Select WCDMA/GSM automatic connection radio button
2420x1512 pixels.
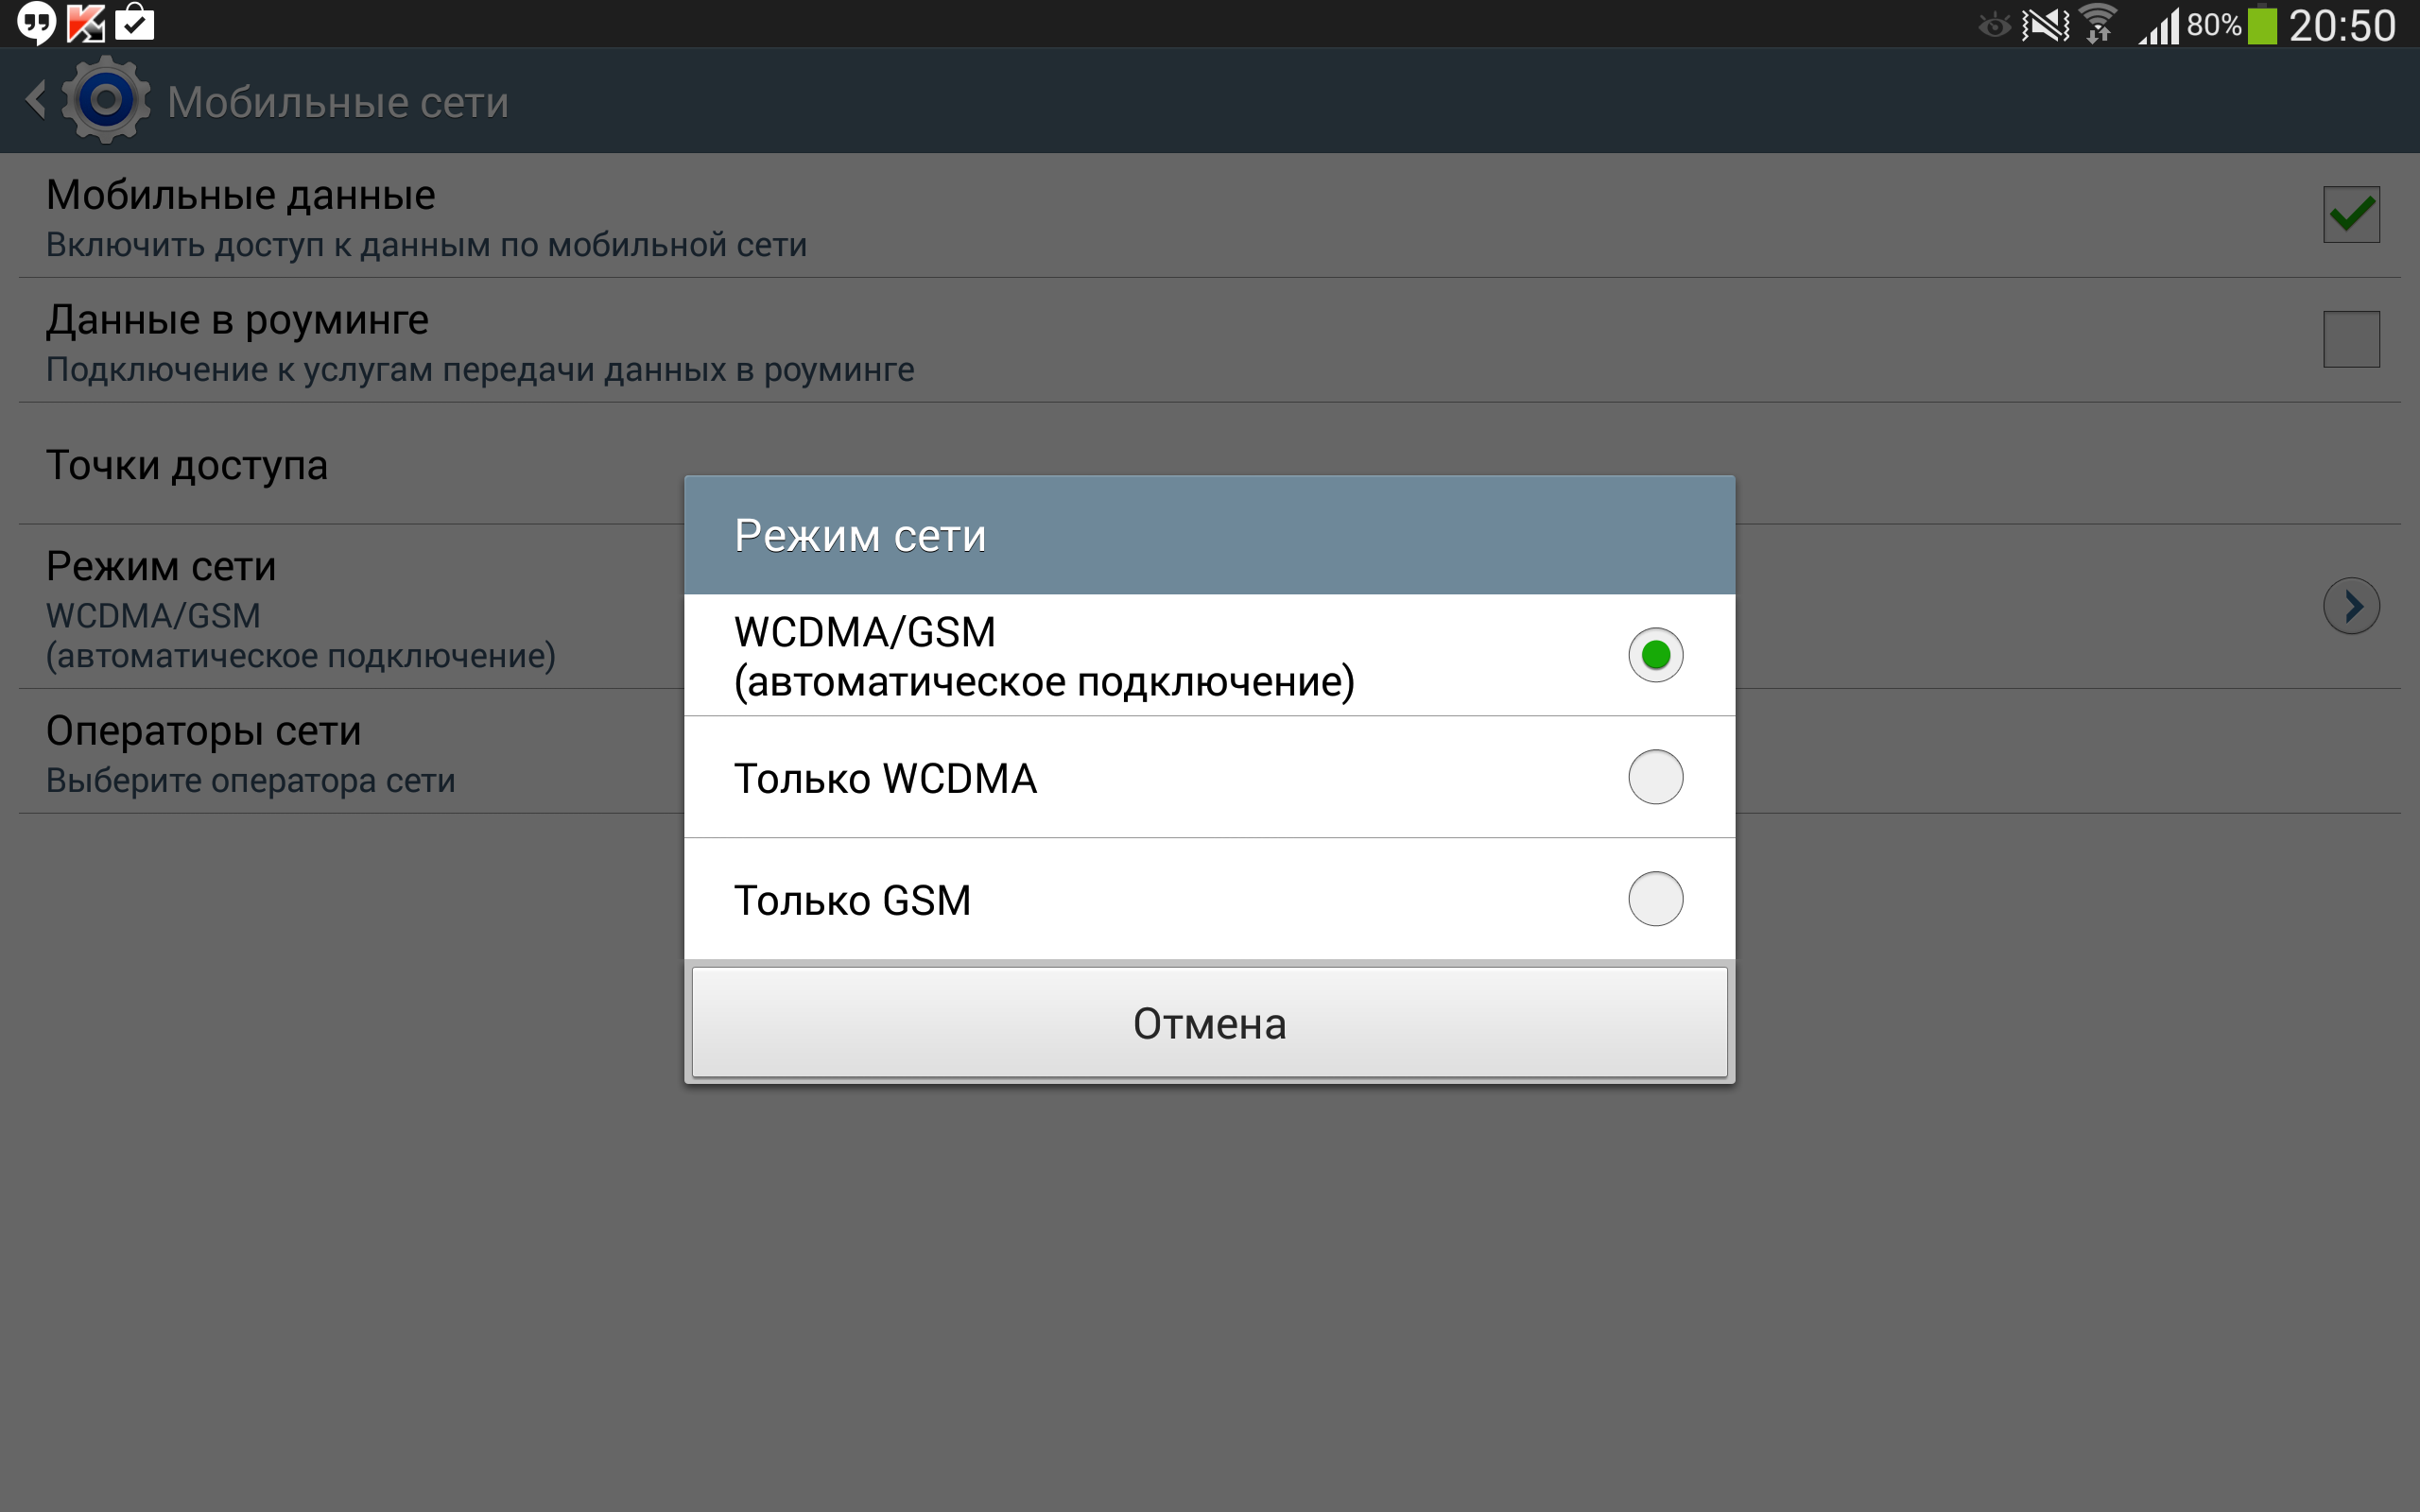click(x=1655, y=655)
